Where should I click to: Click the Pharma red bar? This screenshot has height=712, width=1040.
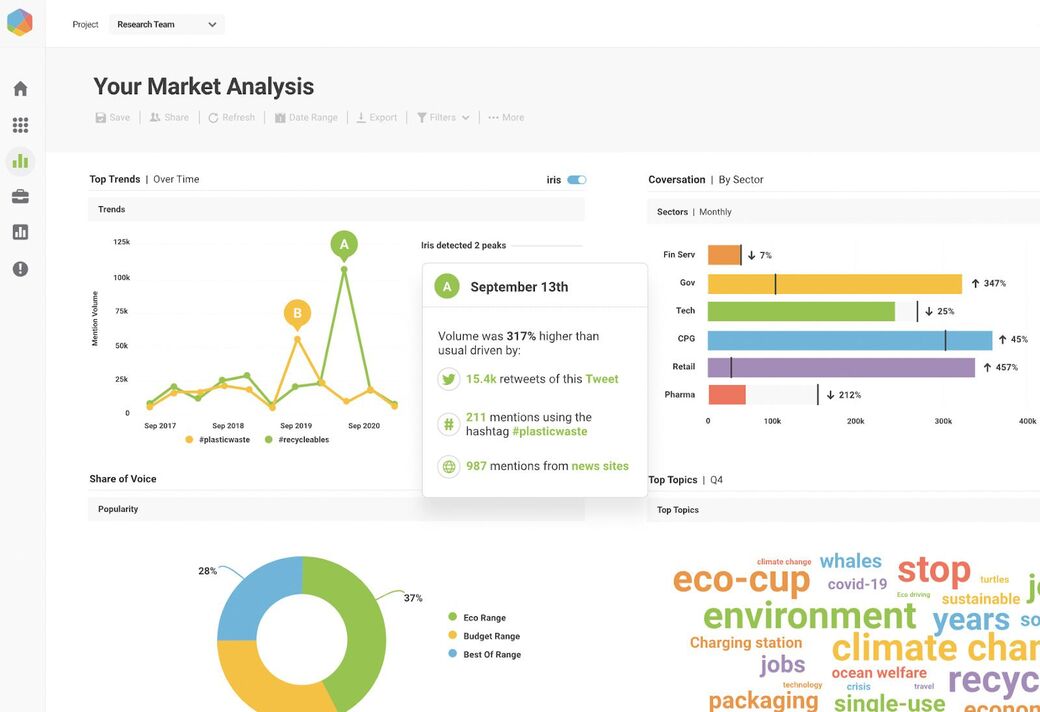(x=727, y=395)
